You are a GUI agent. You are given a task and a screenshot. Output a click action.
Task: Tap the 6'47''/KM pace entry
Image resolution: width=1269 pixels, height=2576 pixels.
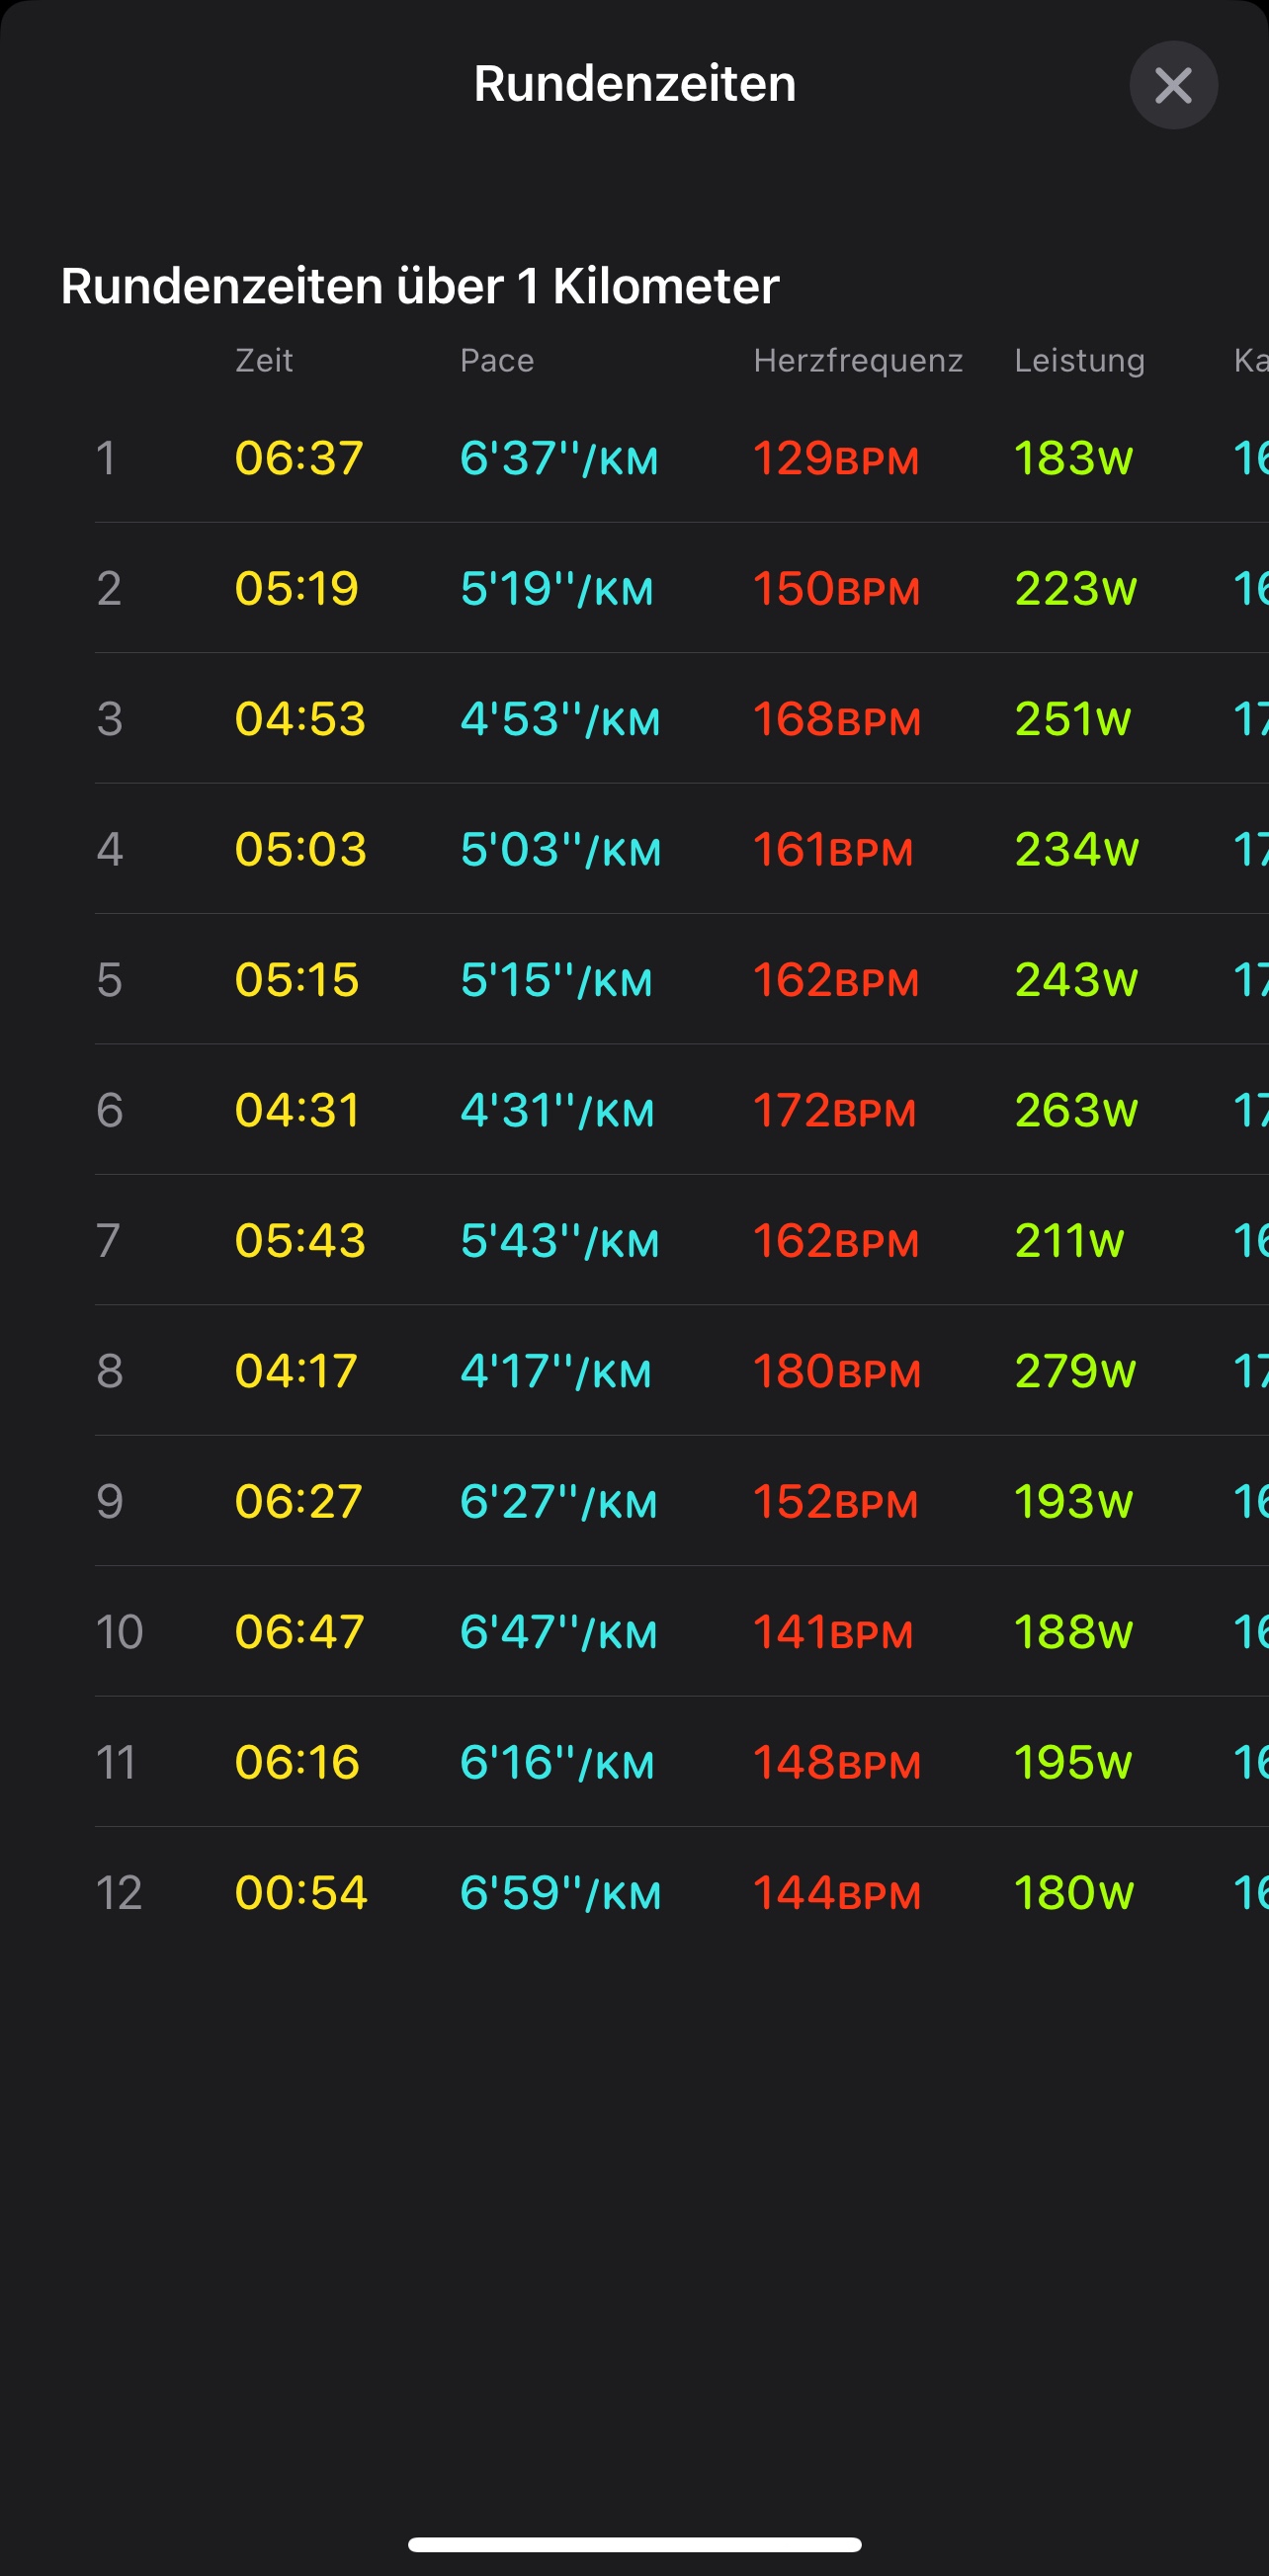pos(558,1632)
